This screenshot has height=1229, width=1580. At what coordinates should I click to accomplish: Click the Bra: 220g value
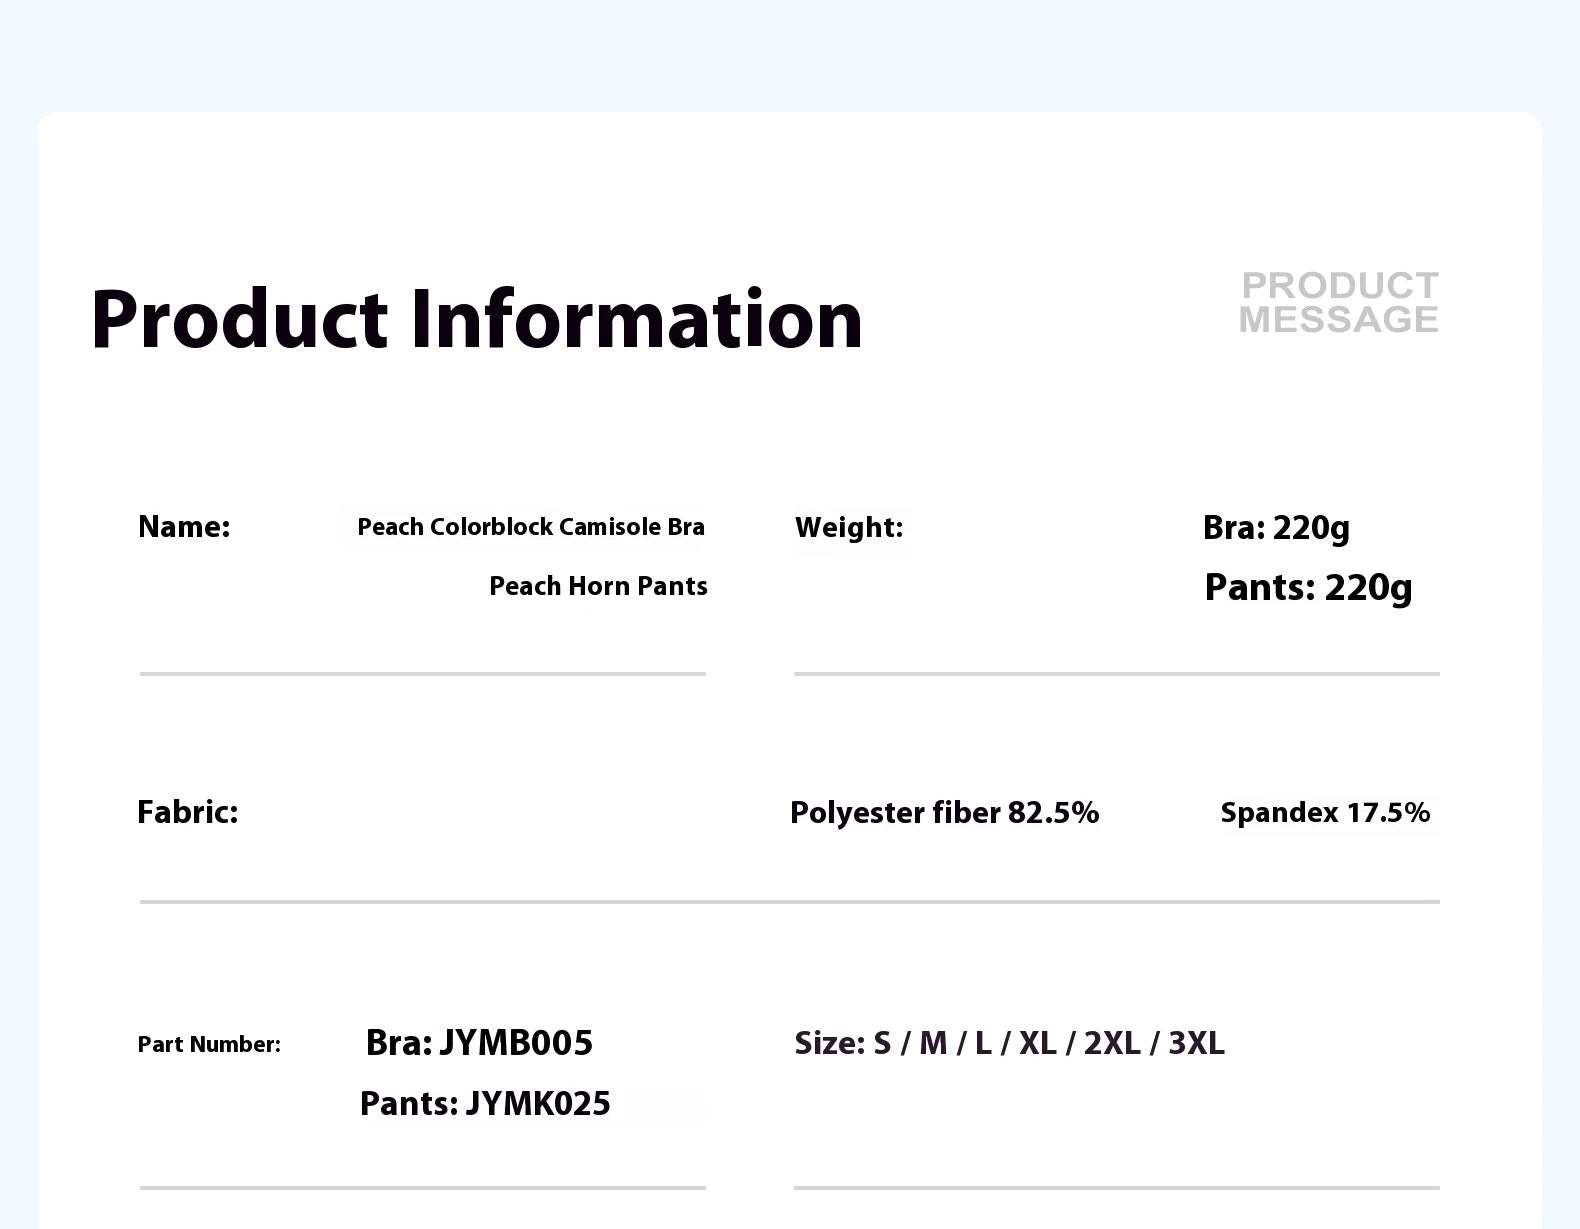[x=1276, y=528]
